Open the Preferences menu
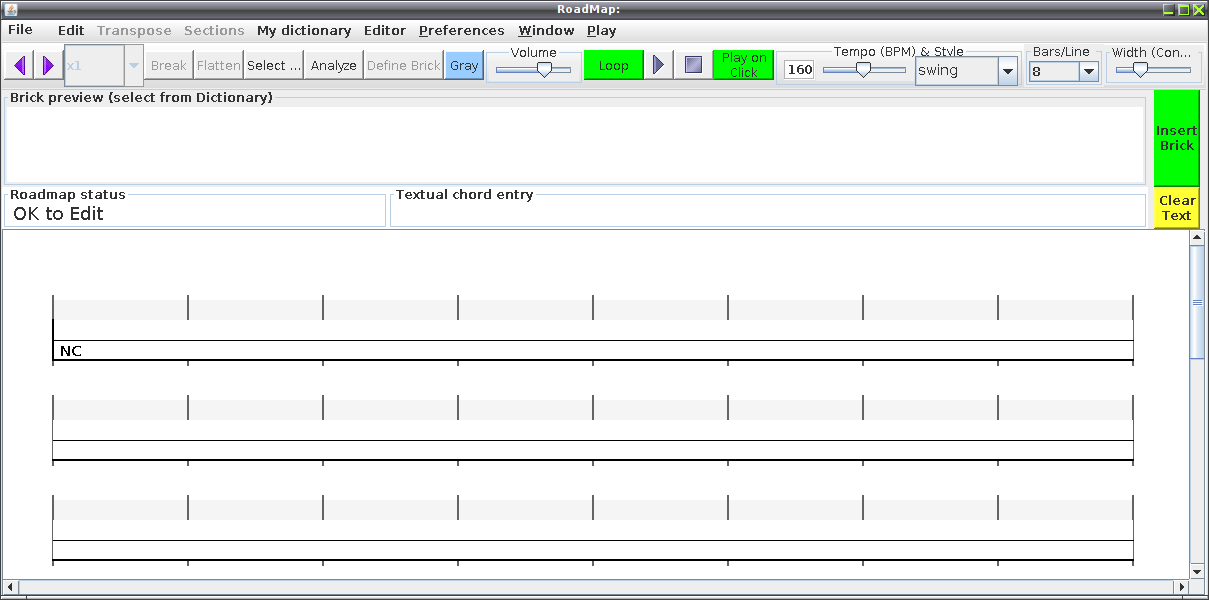The height and width of the screenshot is (600, 1209). 462,30
